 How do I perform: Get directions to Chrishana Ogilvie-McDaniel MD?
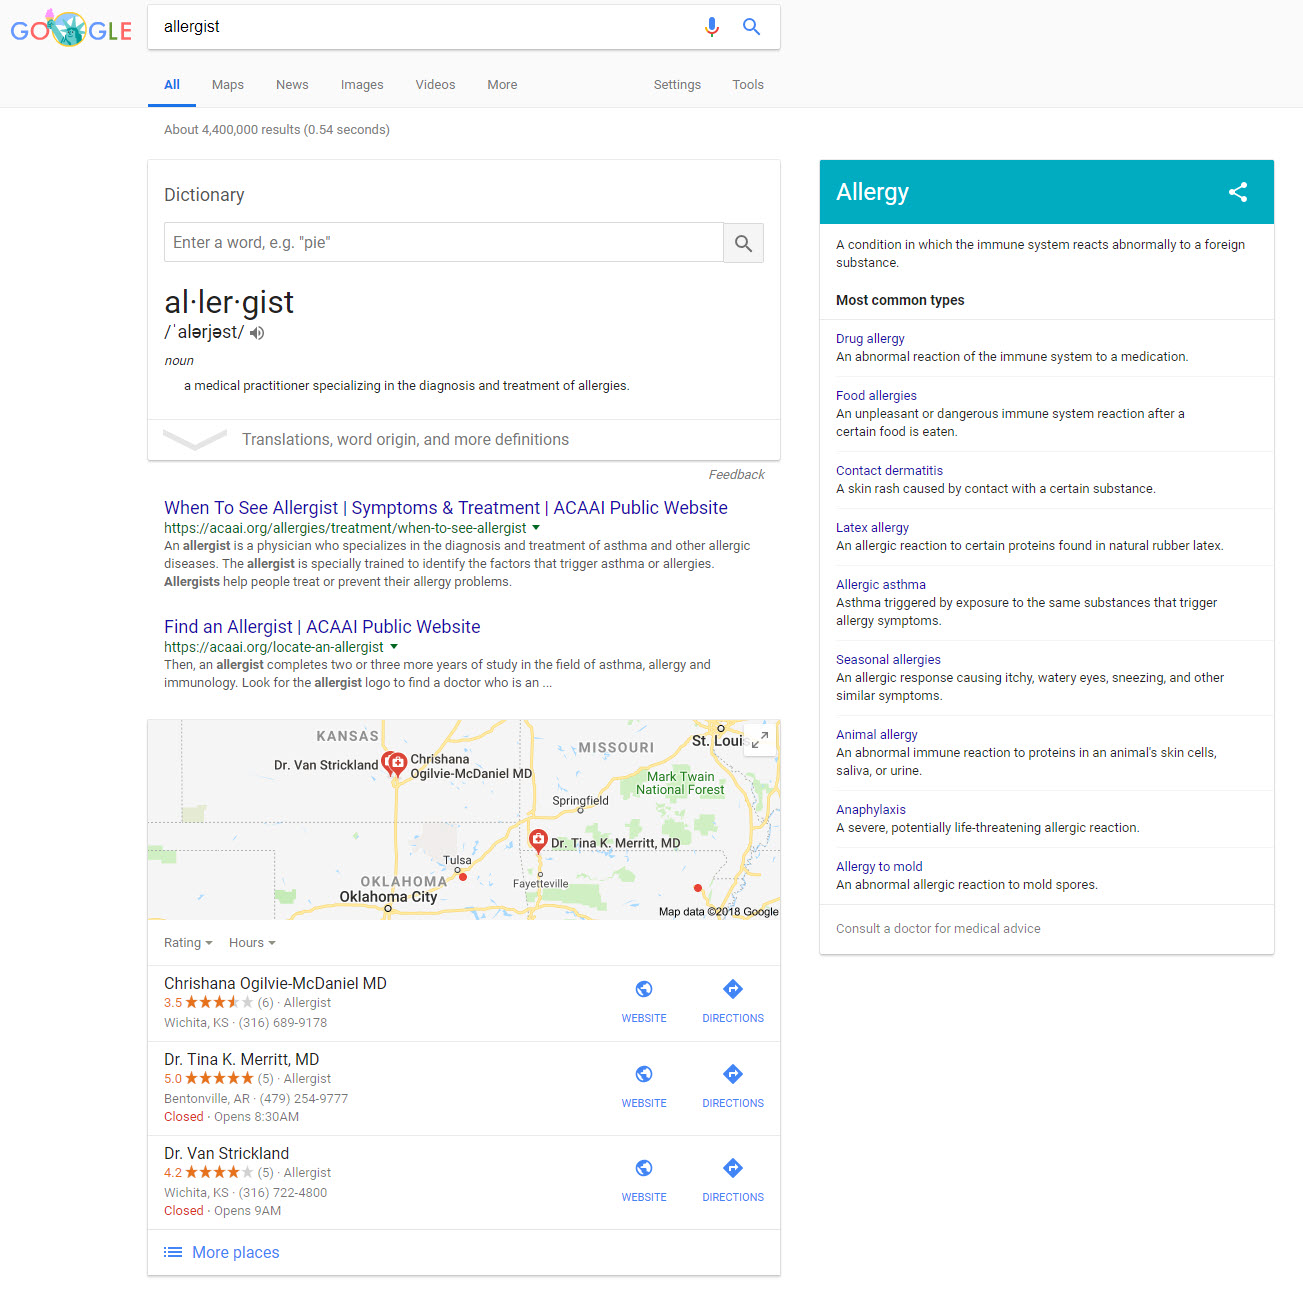(x=733, y=1002)
